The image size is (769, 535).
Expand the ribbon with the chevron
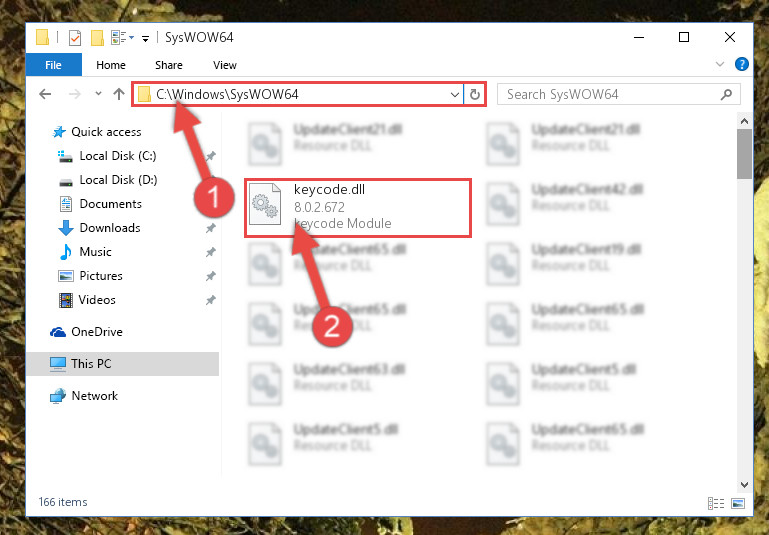point(719,64)
